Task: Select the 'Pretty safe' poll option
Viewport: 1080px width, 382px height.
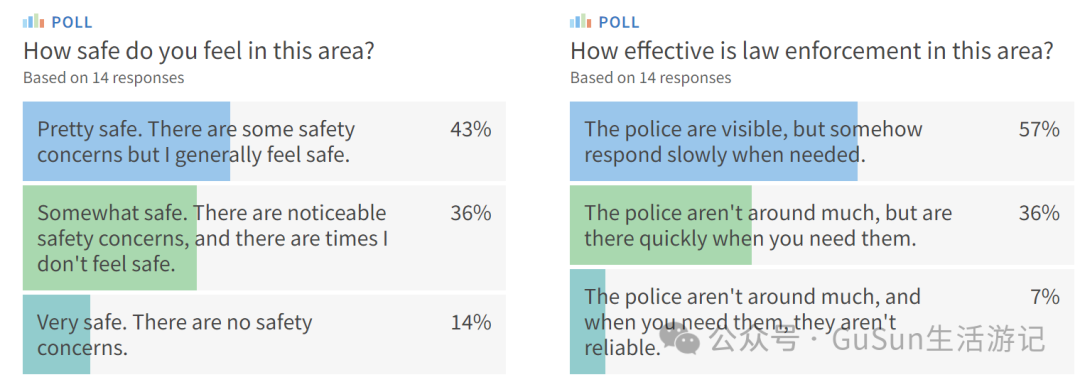Action: point(264,141)
